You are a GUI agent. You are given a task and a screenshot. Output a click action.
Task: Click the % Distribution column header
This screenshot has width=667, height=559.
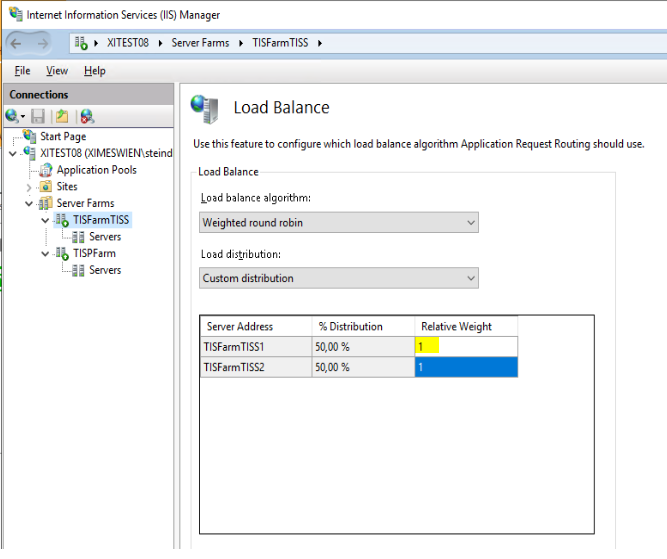363,326
